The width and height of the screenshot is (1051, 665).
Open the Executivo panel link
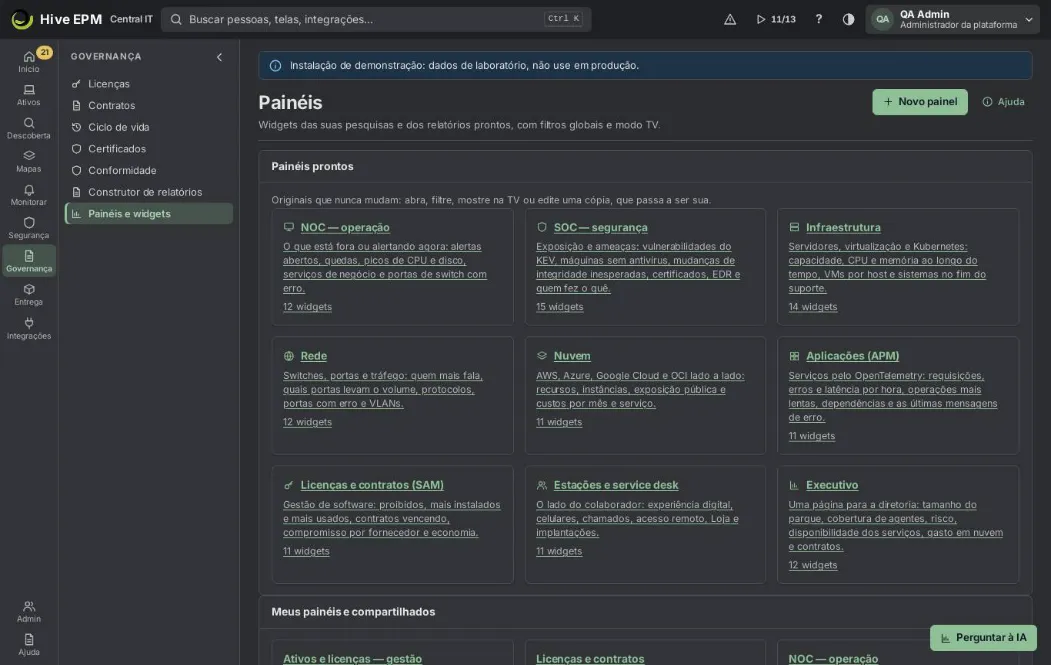coord(832,485)
